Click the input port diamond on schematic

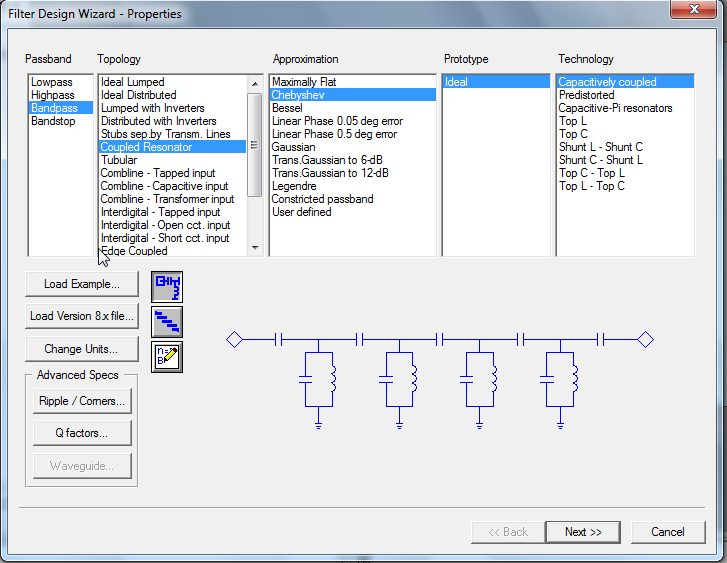(x=234, y=340)
